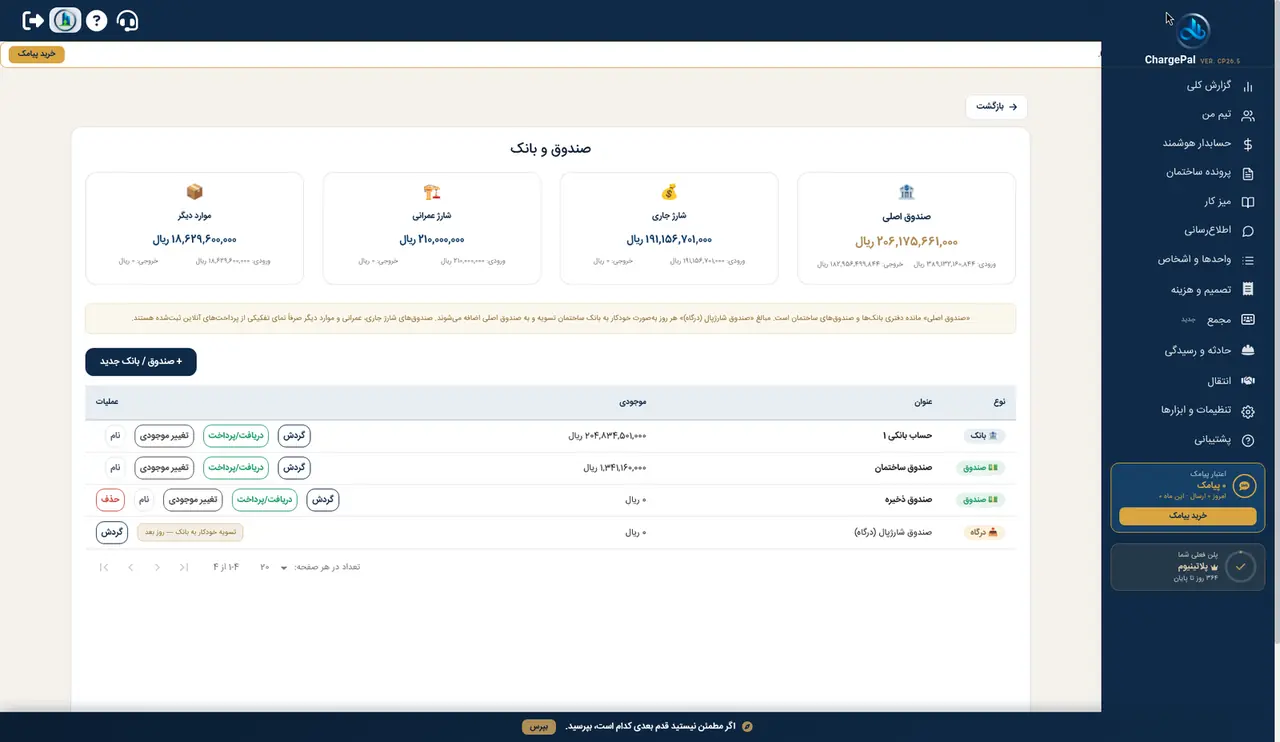Click تغییر موجودی for حساب بانکی 1
Image resolution: width=1280 pixels, height=742 pixels.
[165, 436]
